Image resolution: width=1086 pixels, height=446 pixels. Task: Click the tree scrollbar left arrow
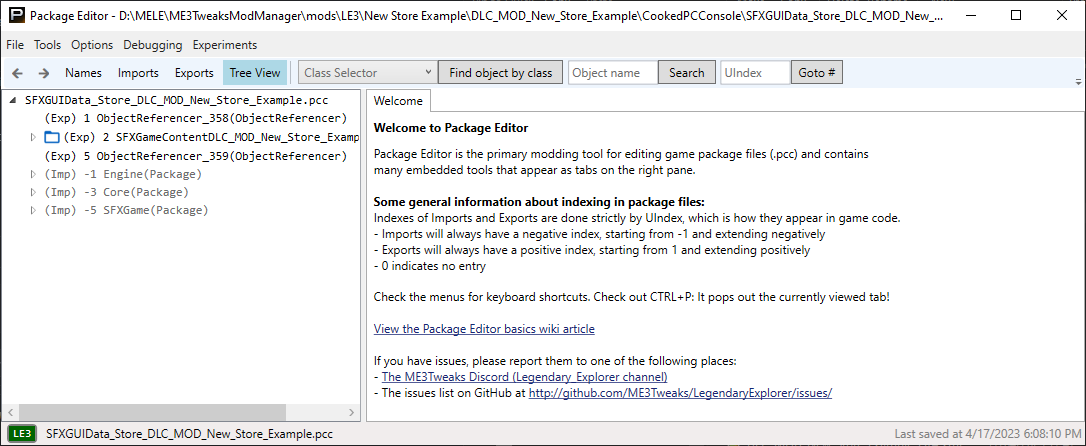(x=10, y=412)
